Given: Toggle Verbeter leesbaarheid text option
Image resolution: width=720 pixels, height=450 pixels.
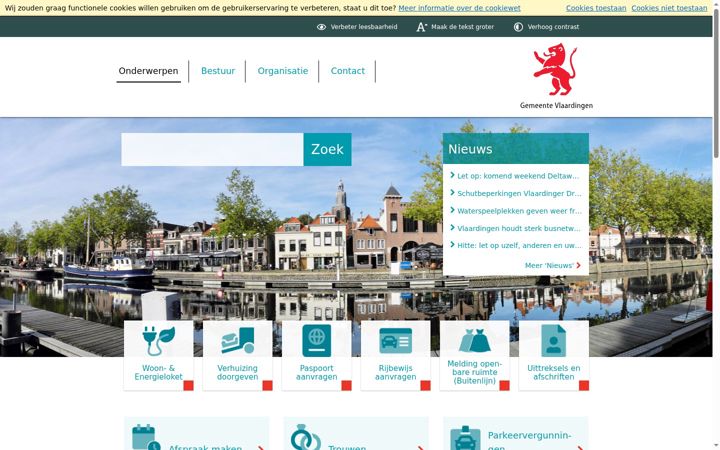Looking at the screenshot, I should pos(364,27).
